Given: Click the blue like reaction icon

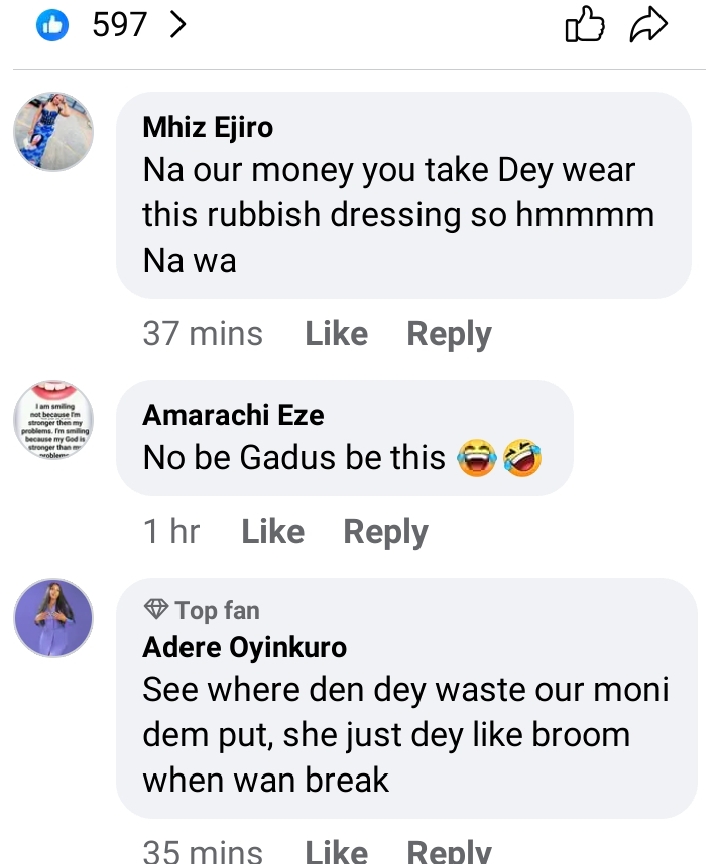Looking at the screenshot, I should pyautogui.click(x=51, y=25).
